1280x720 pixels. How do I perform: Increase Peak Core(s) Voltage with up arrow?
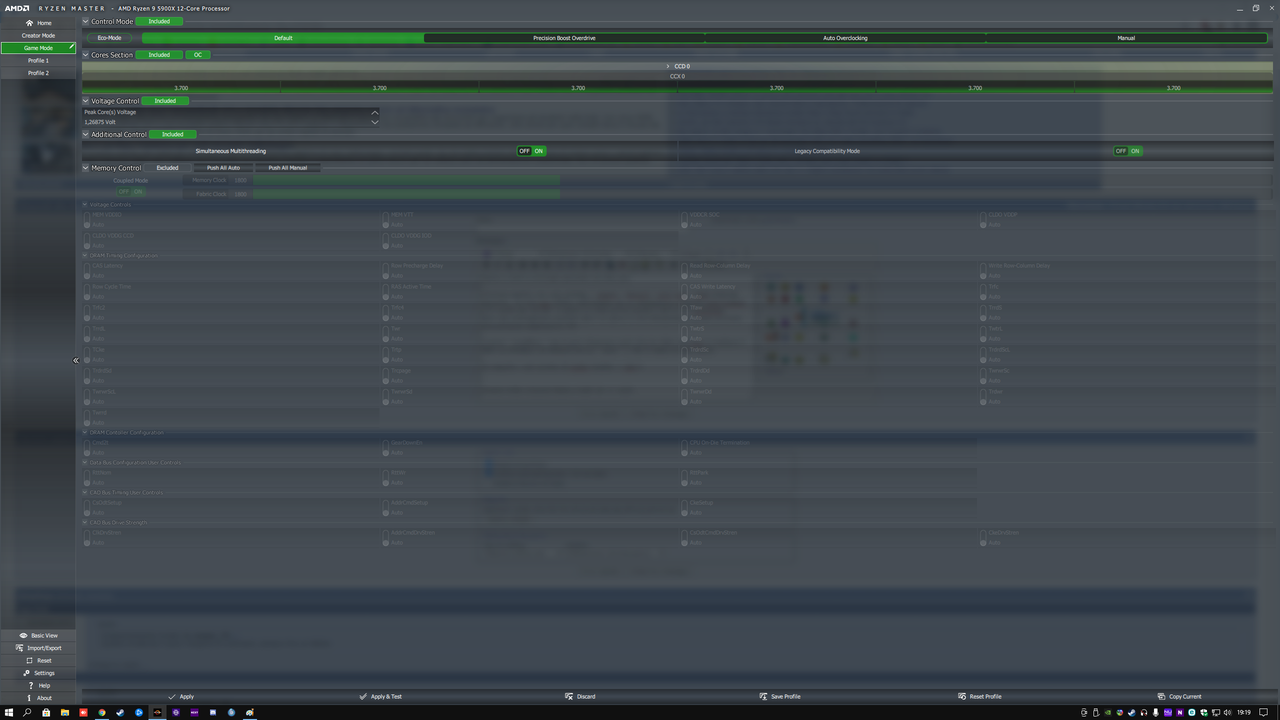pos(375,112)
